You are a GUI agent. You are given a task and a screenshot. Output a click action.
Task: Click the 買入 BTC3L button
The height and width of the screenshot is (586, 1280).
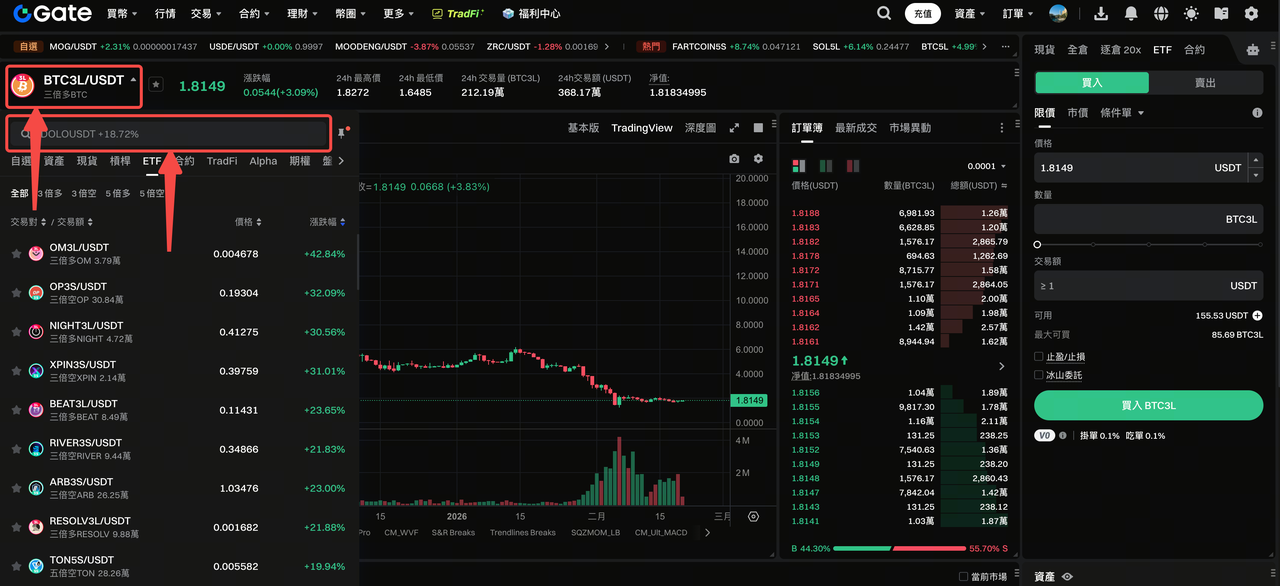(x=1148, y=405)
